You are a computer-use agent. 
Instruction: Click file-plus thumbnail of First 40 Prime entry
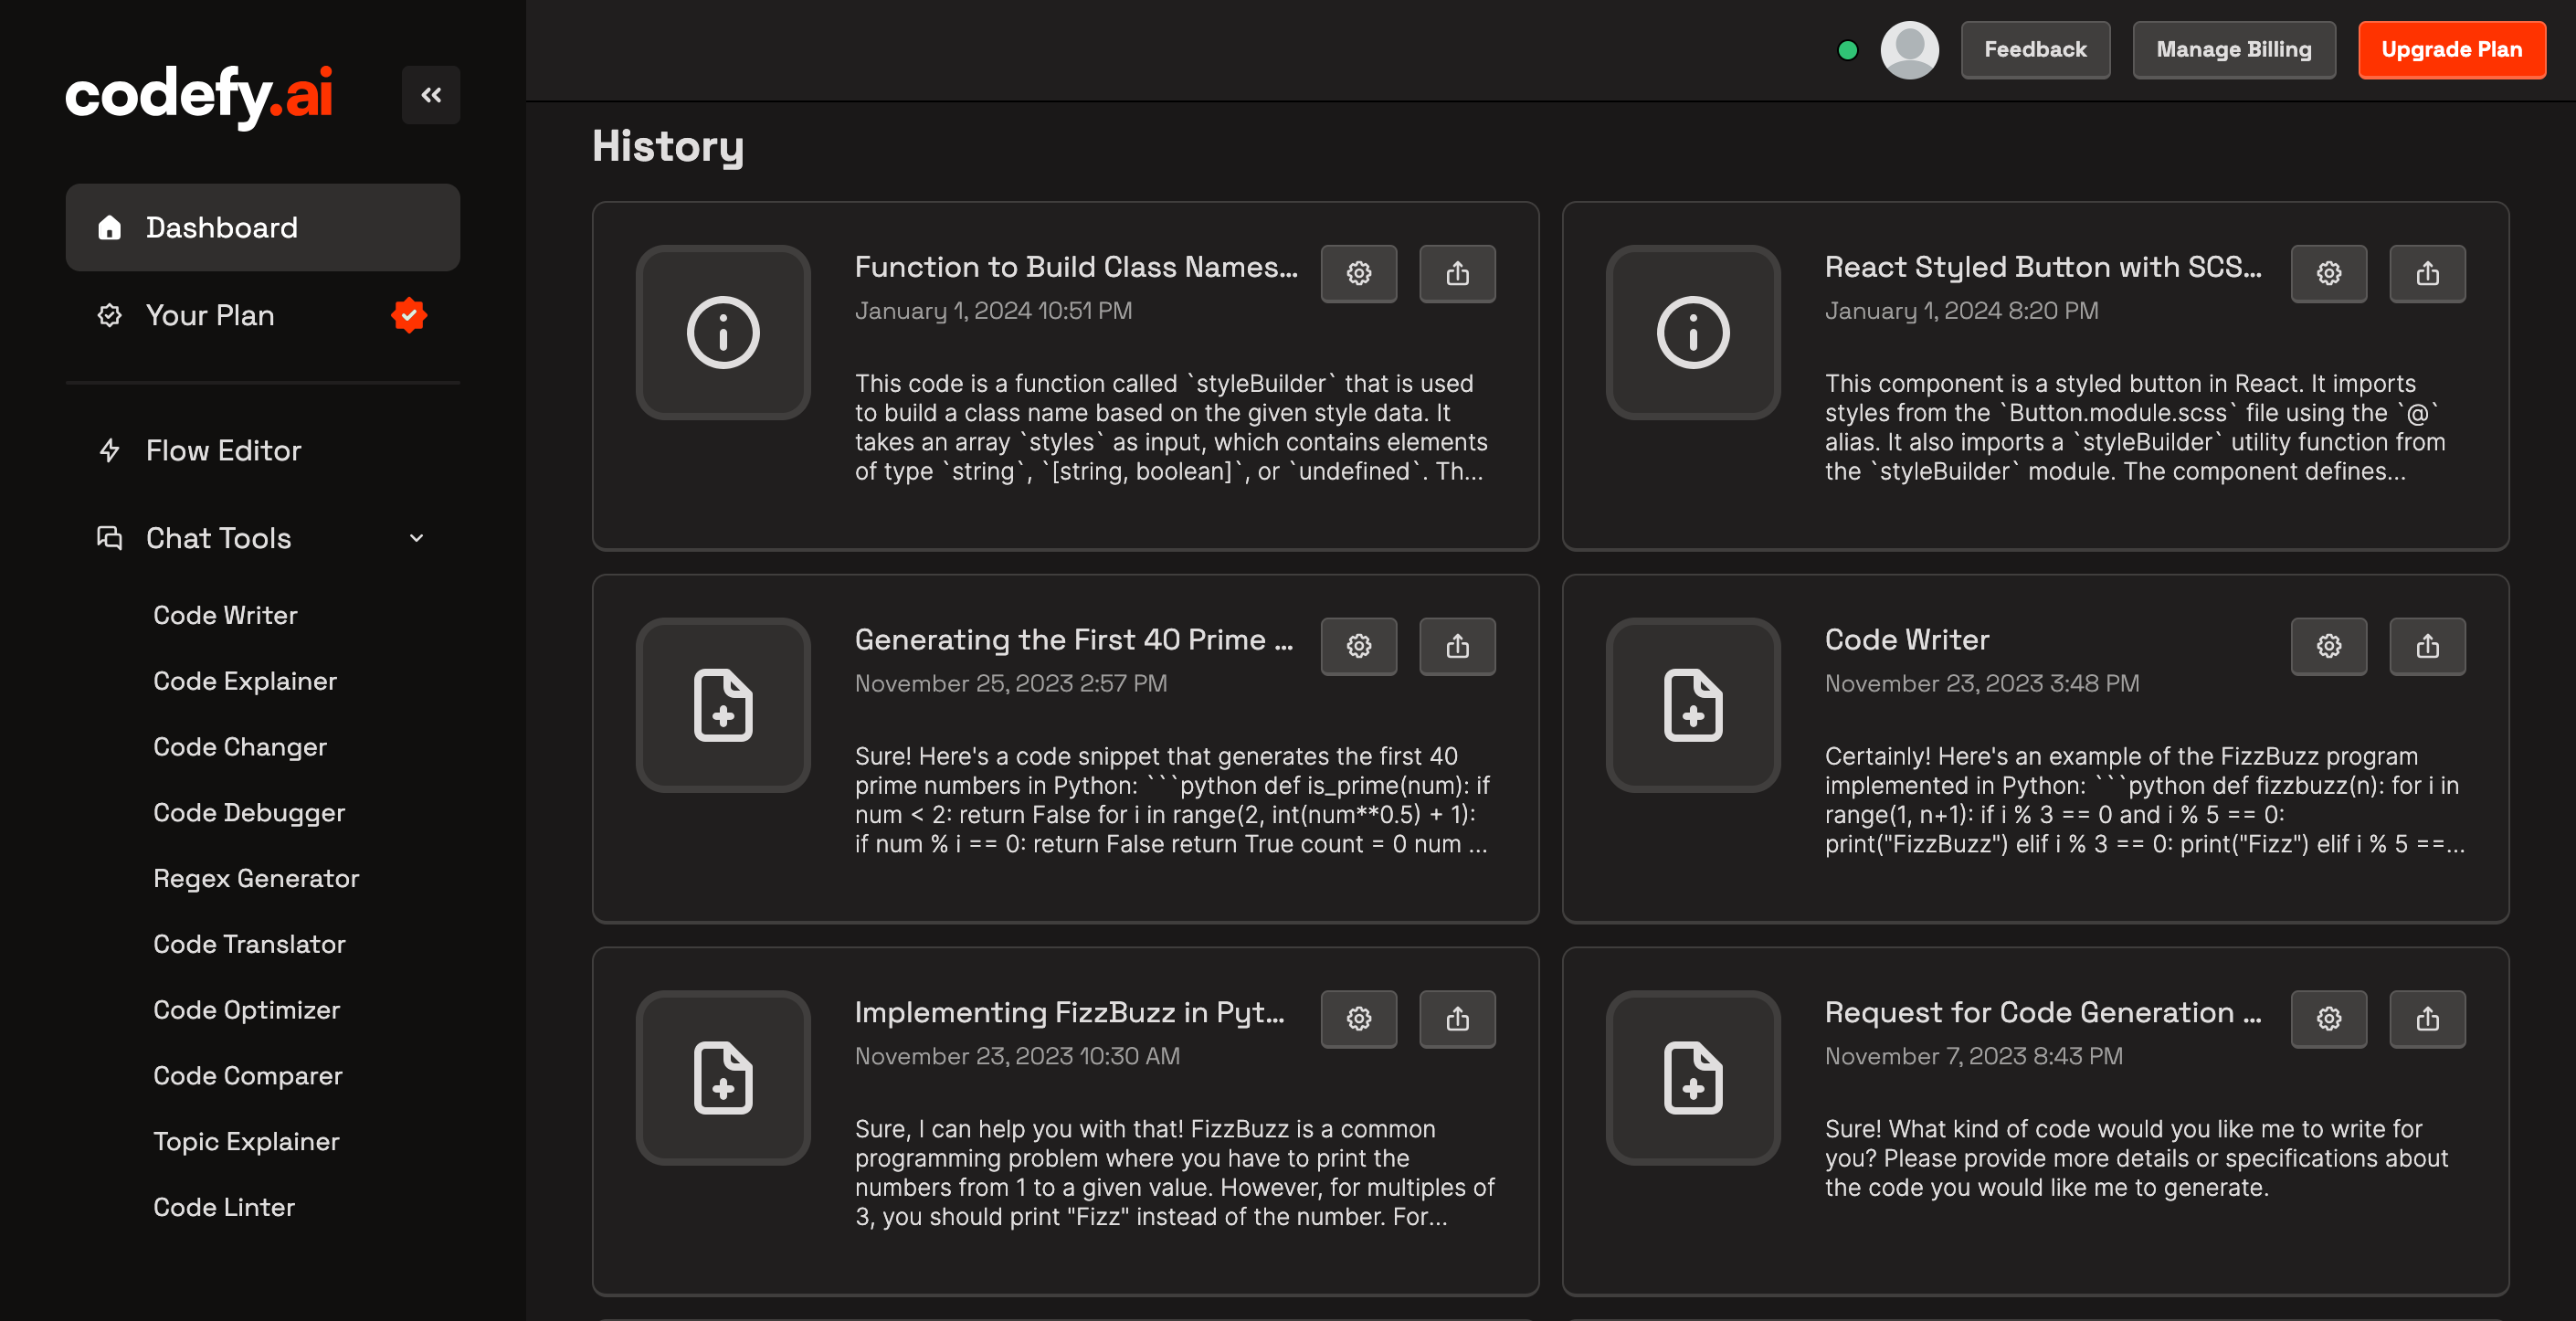[x=723, y=705]
